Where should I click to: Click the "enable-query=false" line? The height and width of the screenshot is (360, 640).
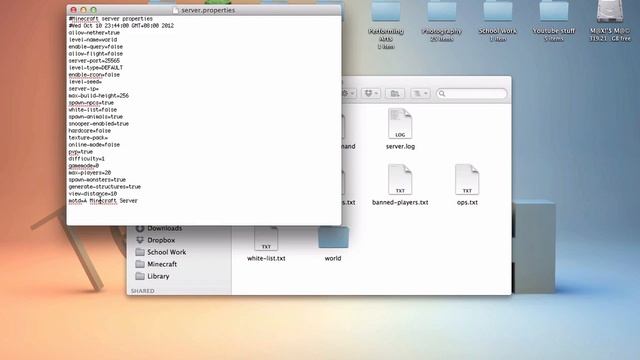(x=96, y=47)
